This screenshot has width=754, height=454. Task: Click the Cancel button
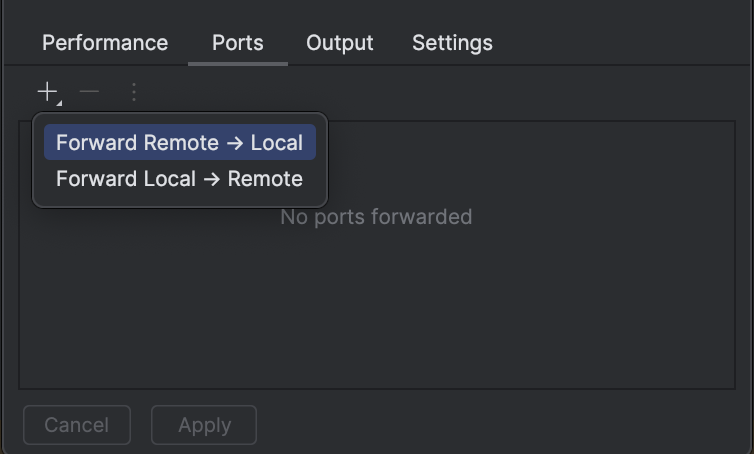(x=77, y=425)
